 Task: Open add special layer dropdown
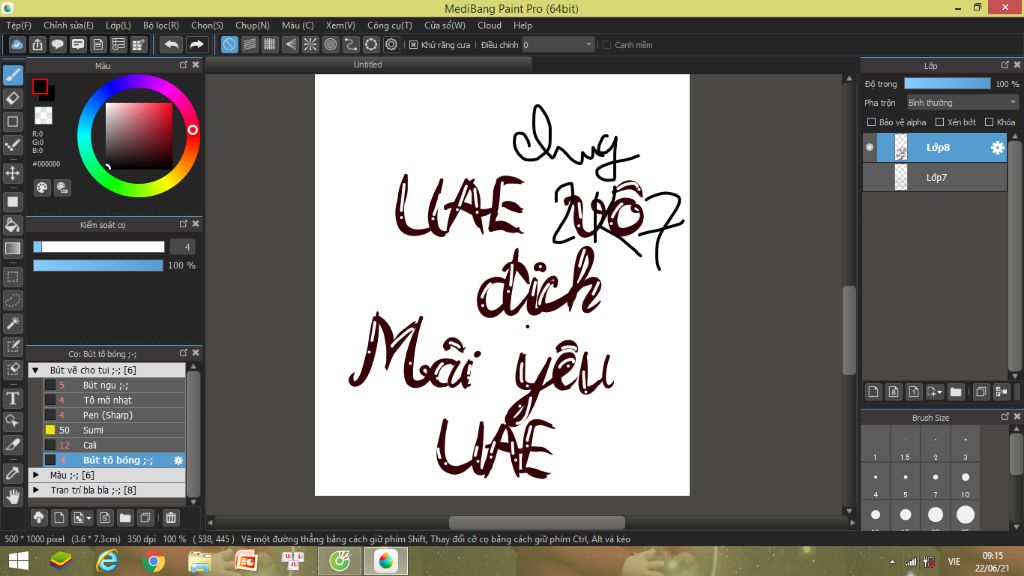click(935, 392)
